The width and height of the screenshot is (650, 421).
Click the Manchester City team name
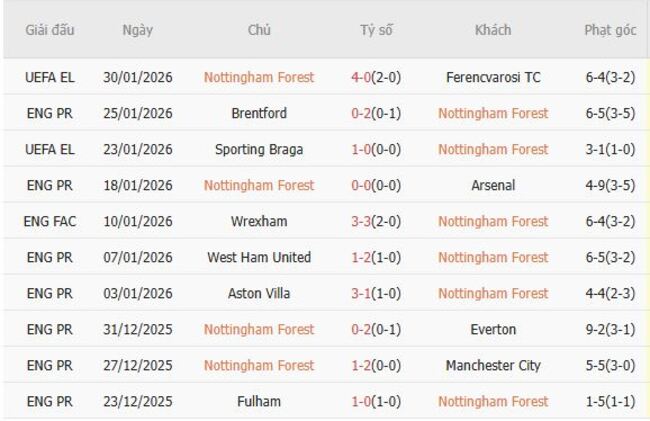[x=493, y=365]
